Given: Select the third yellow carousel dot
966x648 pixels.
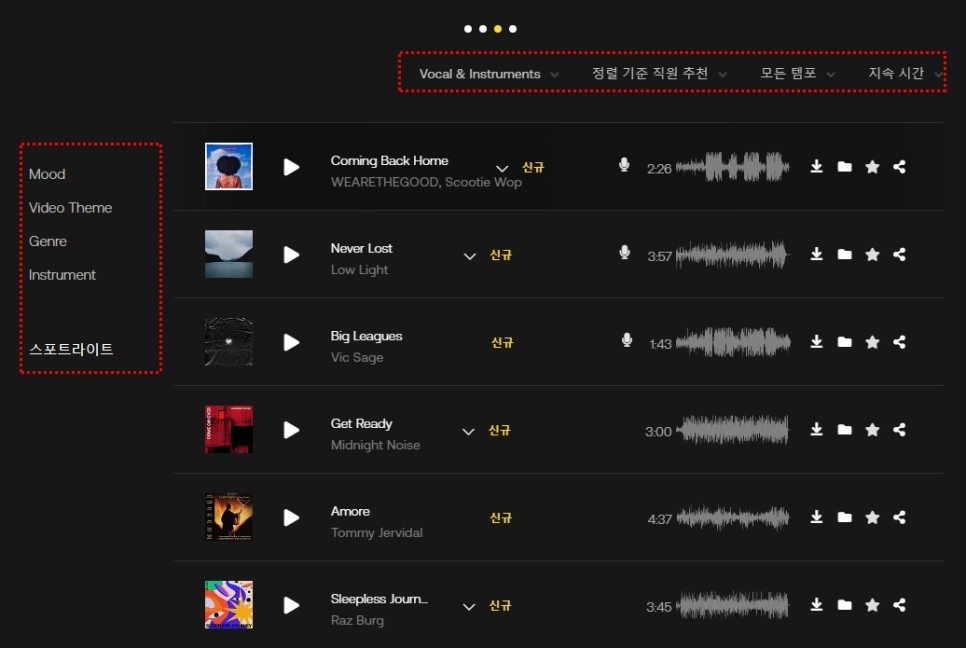Looking at the screenshot, I should 498,29.
